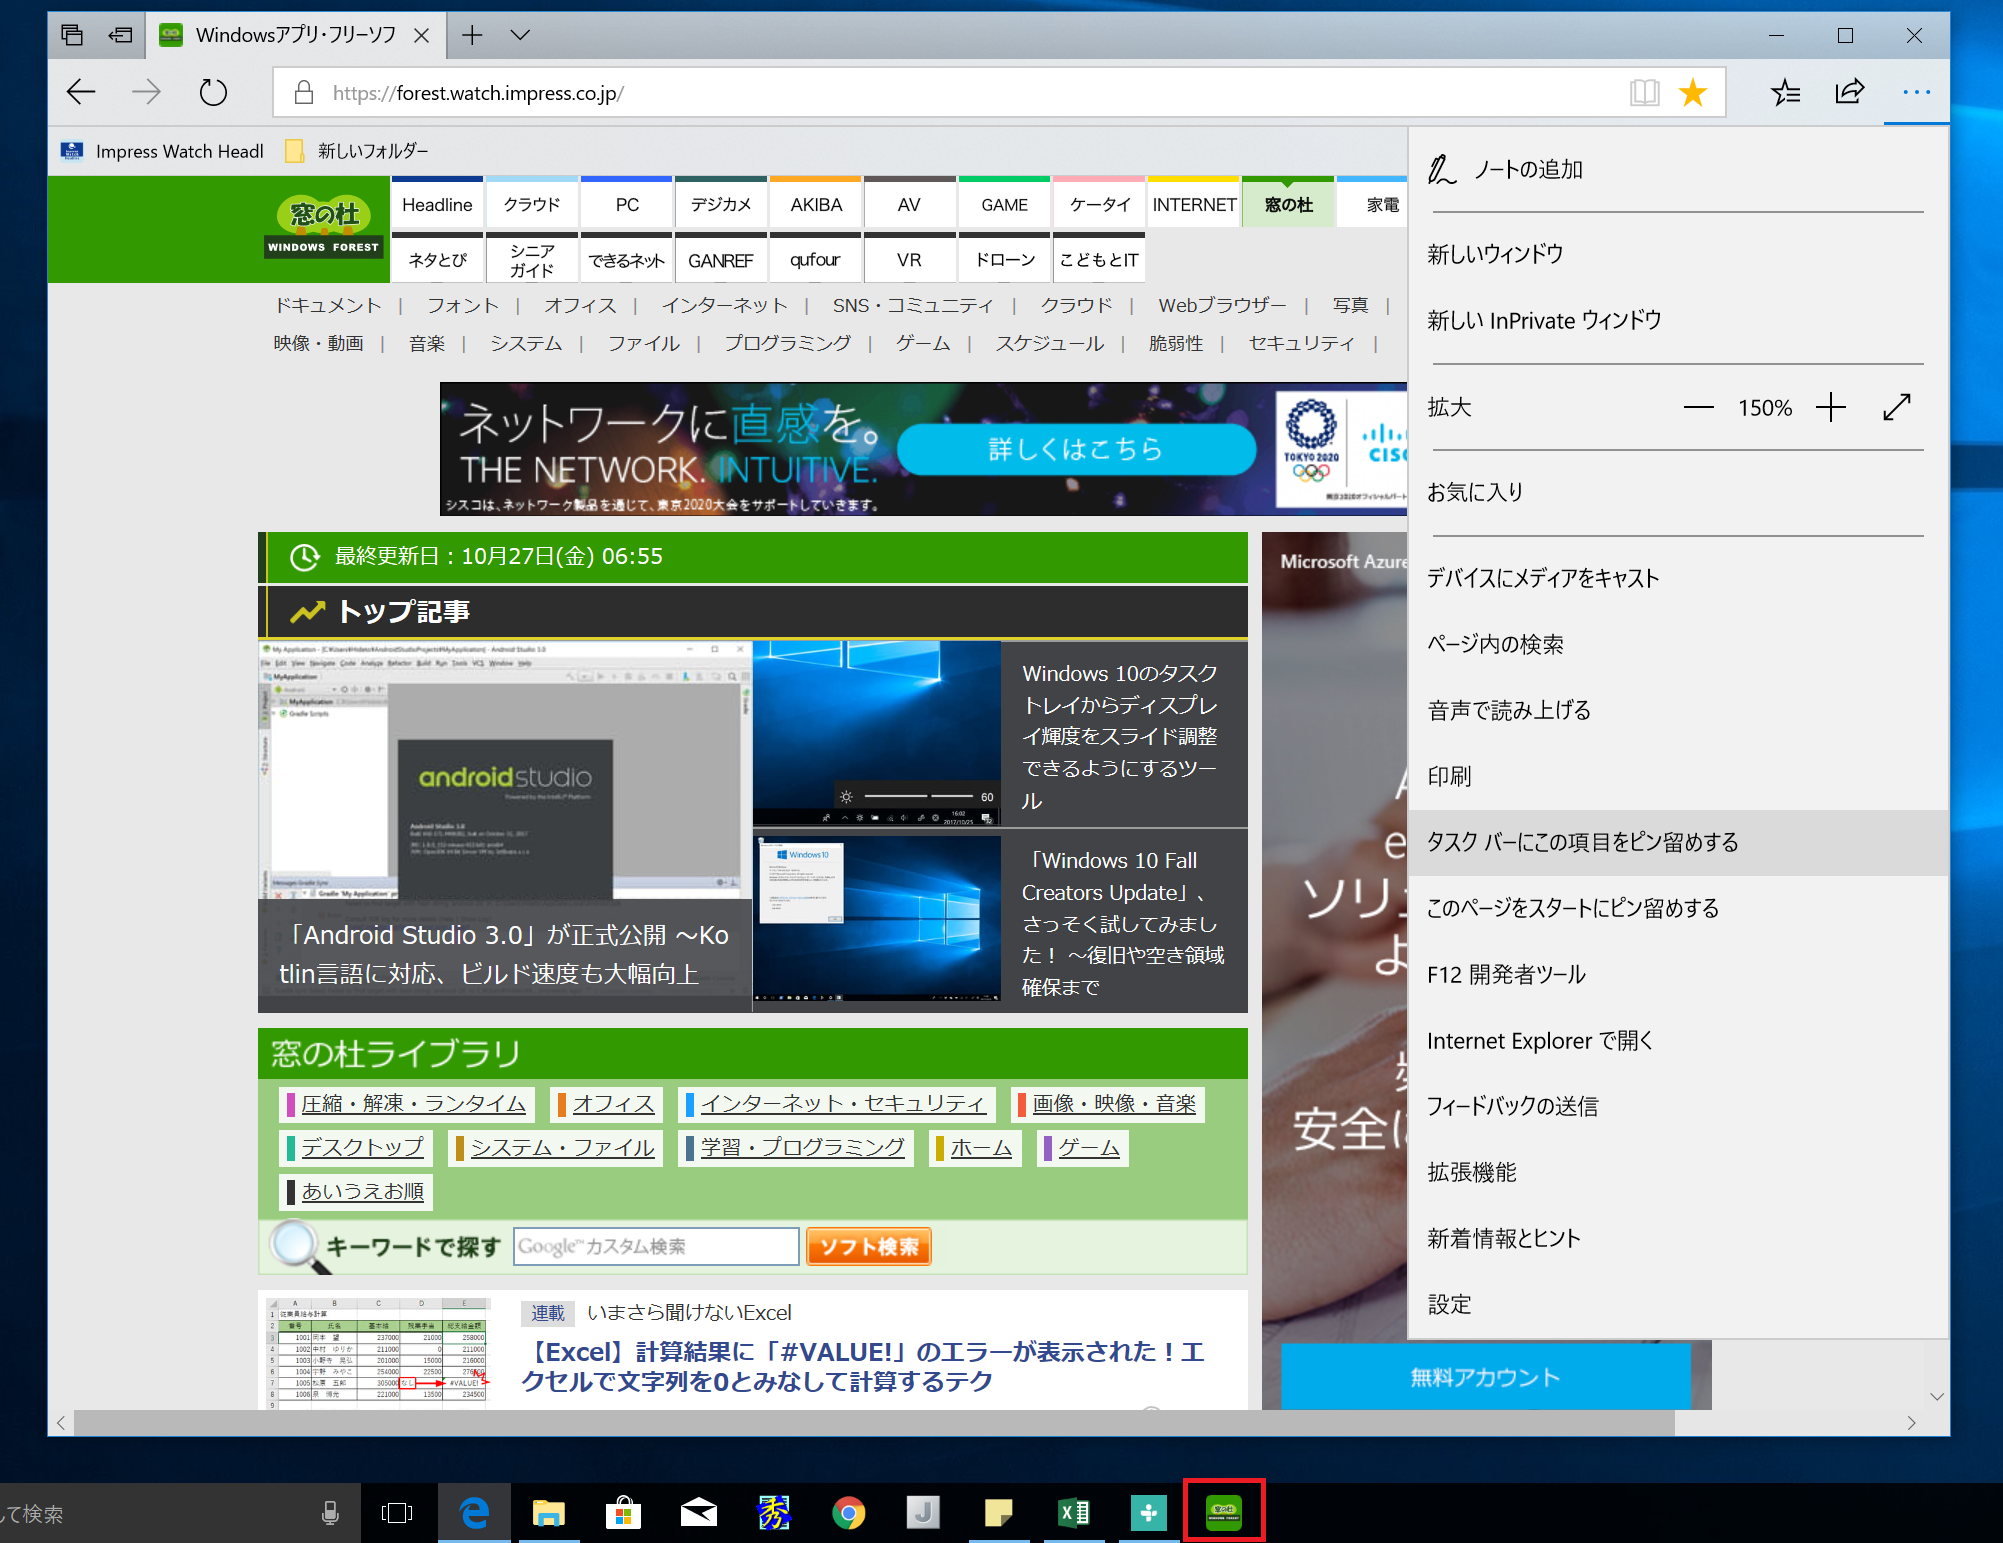Click the pinned 窓の杜 taskbar icon
This screenshot has width=2003, height=1543.
point(1224,1513)
